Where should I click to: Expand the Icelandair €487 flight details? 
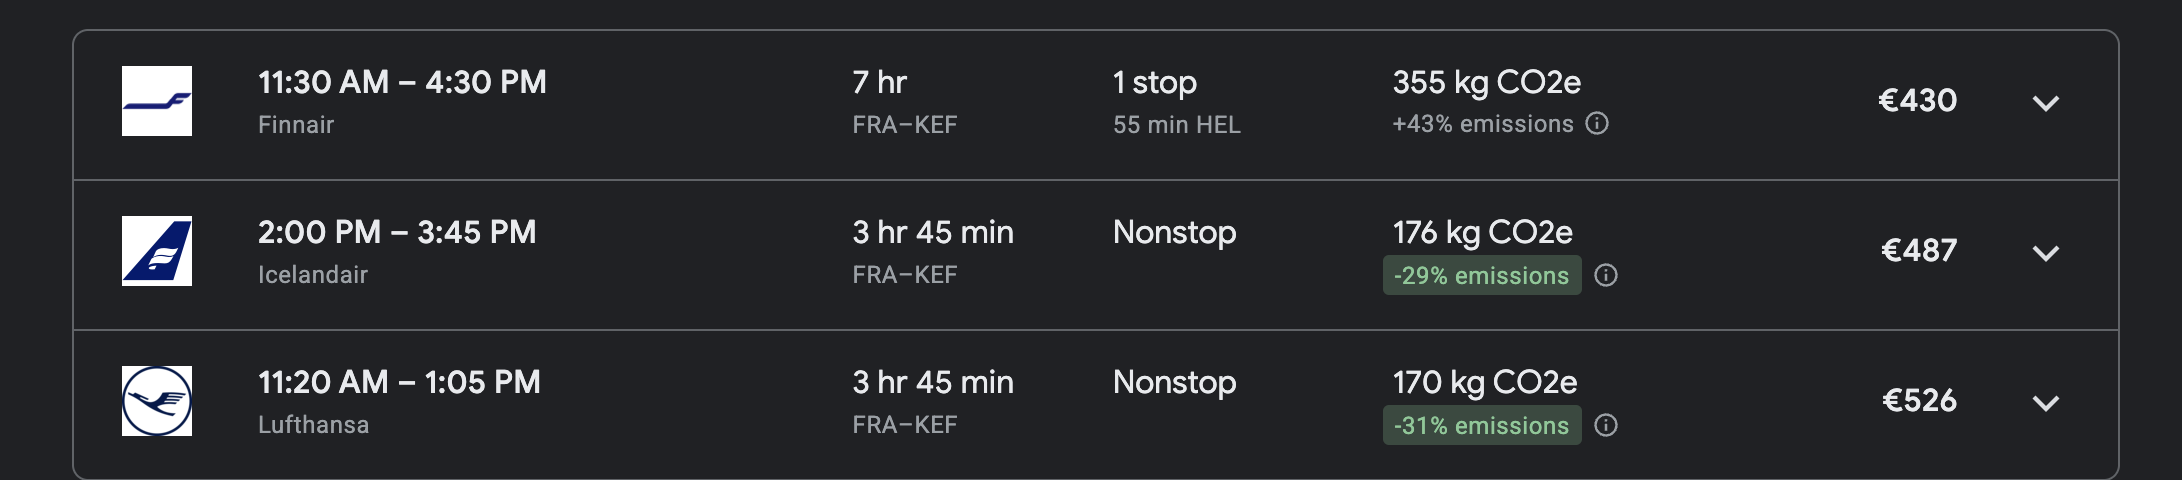pyautogui.click(x=2046, y=253)
